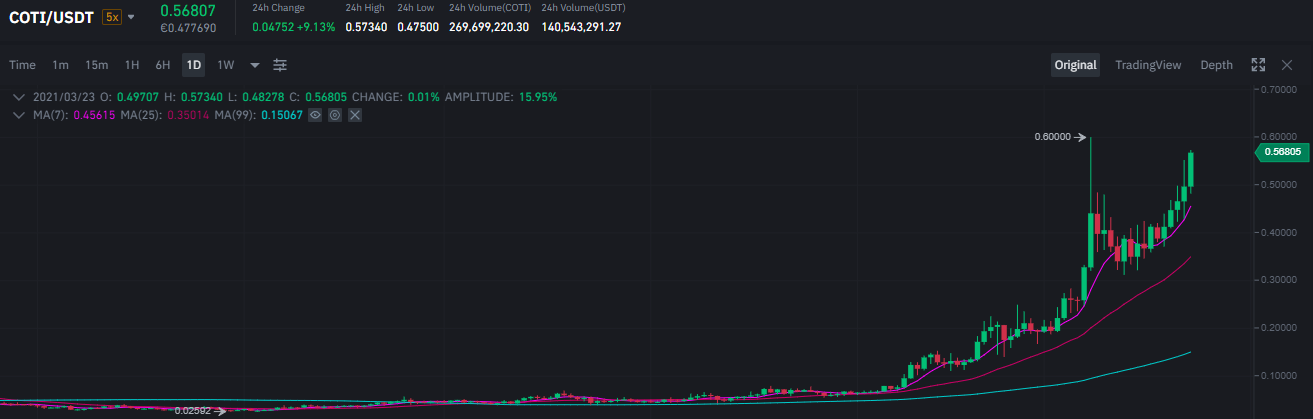Select the Original chart tab
The height and width of the screenshot is (419, 1313).
point(1075,65)
